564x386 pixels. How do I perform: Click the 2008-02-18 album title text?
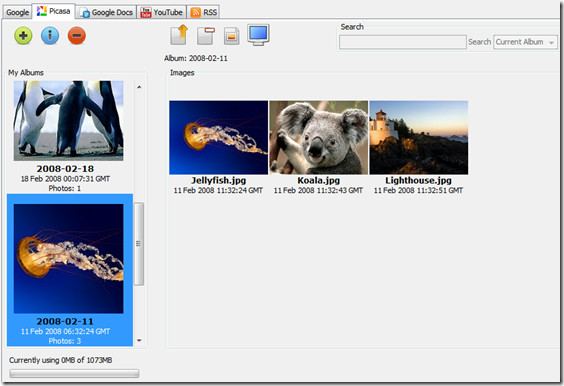[65, 169]
